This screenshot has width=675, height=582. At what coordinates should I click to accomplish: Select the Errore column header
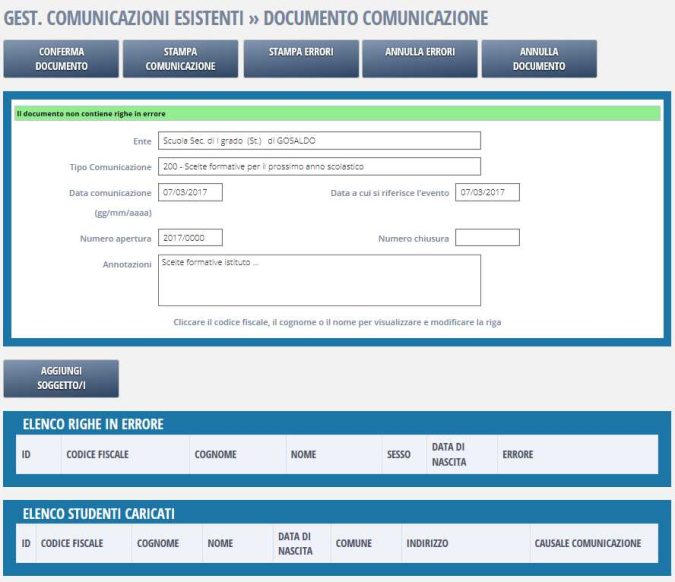point(517,454)
